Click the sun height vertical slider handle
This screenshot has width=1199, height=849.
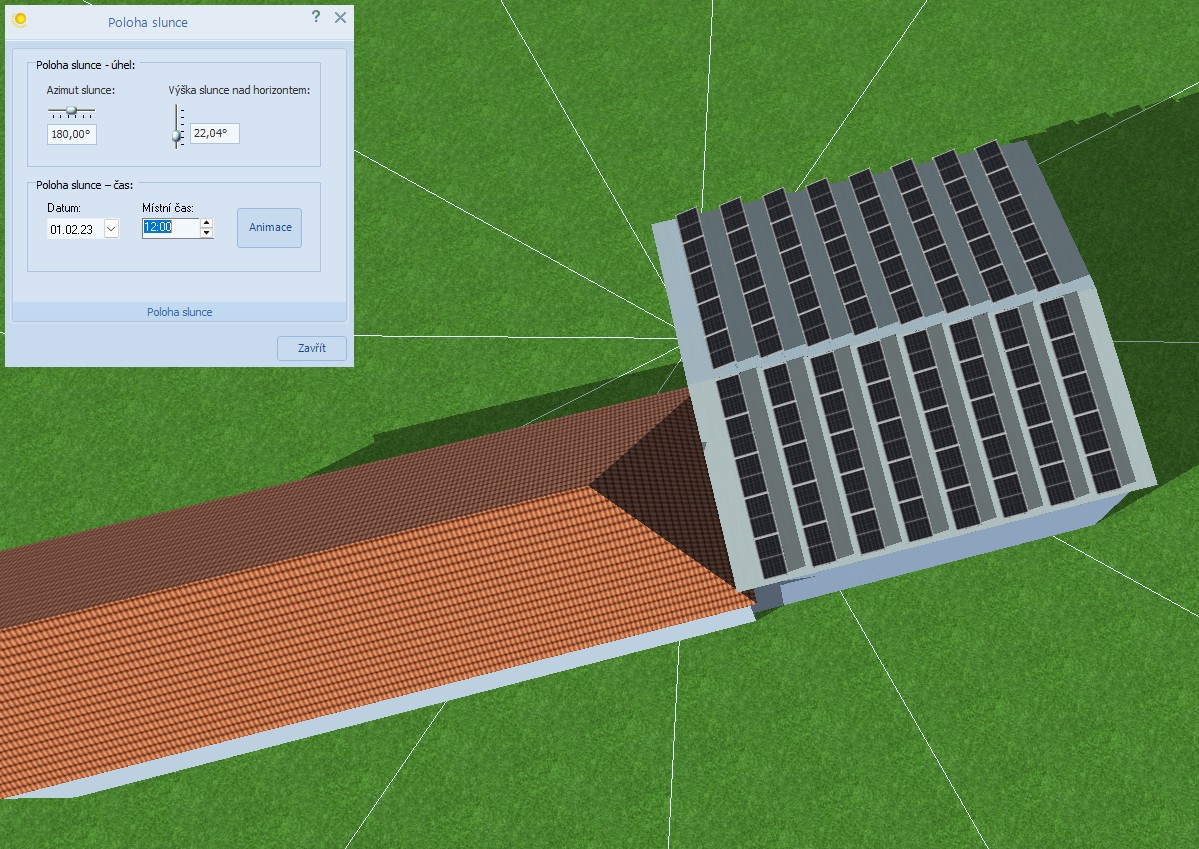pyautogui.click(x=177, y=135)
